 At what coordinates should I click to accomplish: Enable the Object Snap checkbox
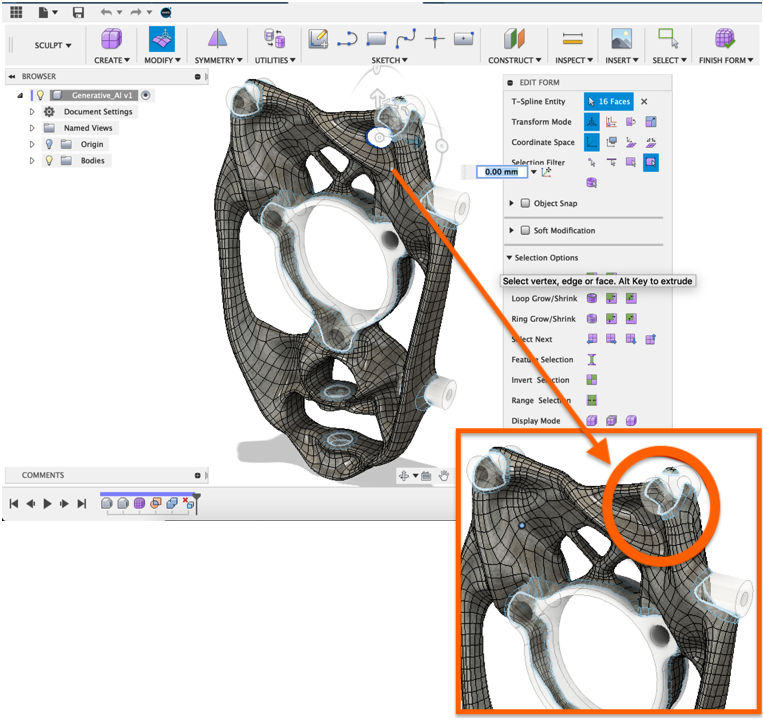pyautogui.click(x=526, y=204)
